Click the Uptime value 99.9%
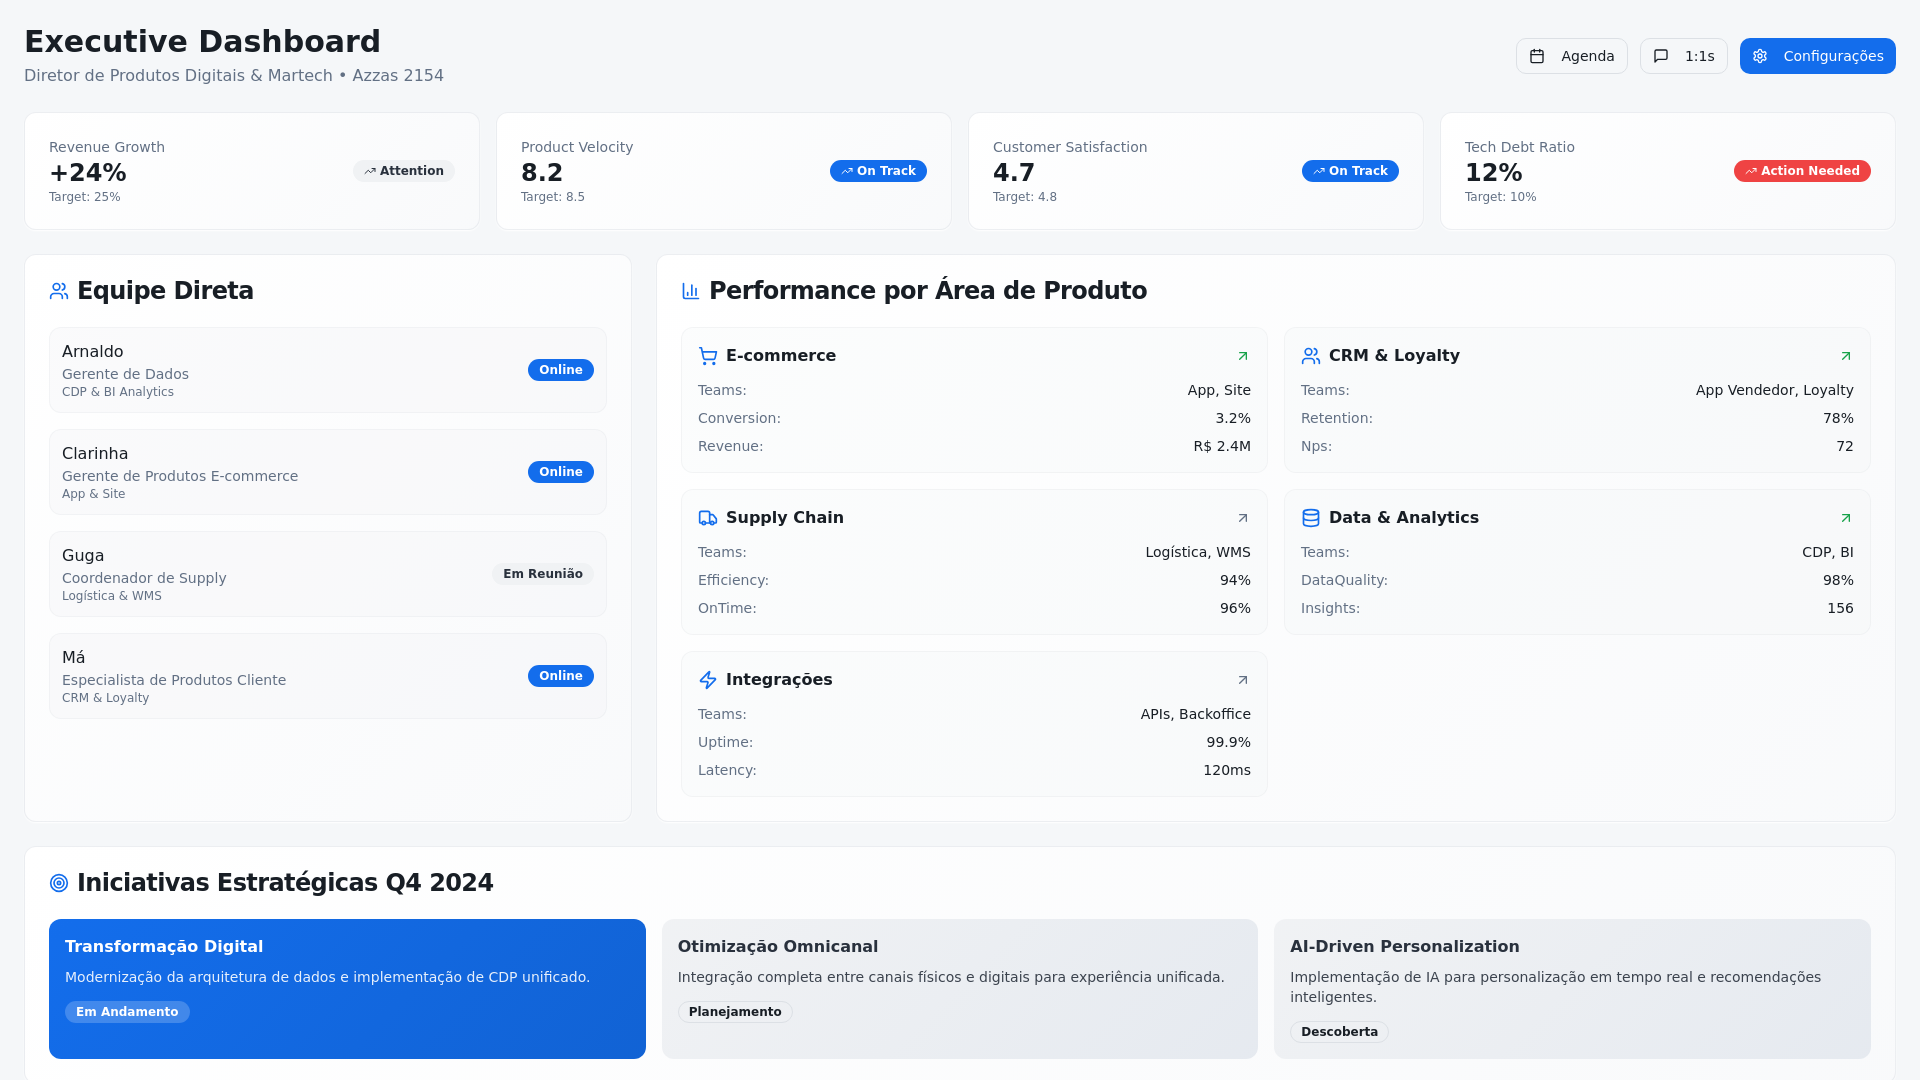1920x1080 pixels. click(x=1228, y=742)
